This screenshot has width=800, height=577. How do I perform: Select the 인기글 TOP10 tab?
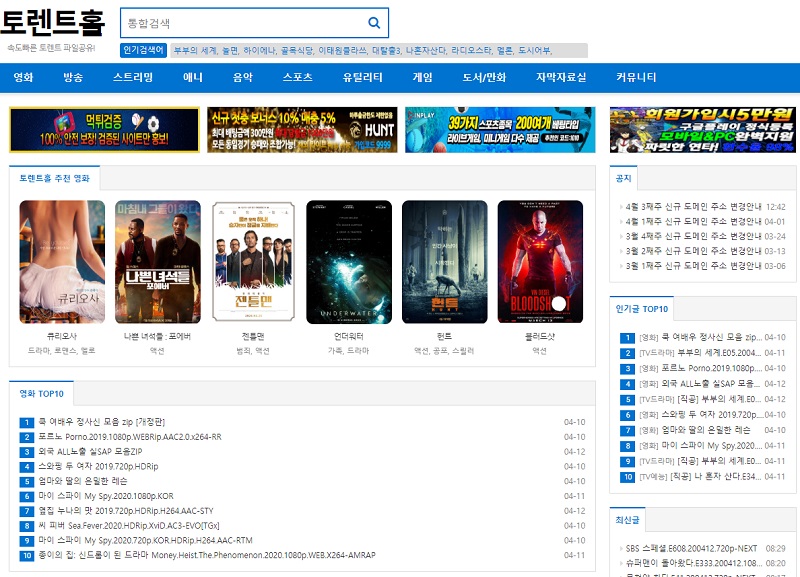641,309
